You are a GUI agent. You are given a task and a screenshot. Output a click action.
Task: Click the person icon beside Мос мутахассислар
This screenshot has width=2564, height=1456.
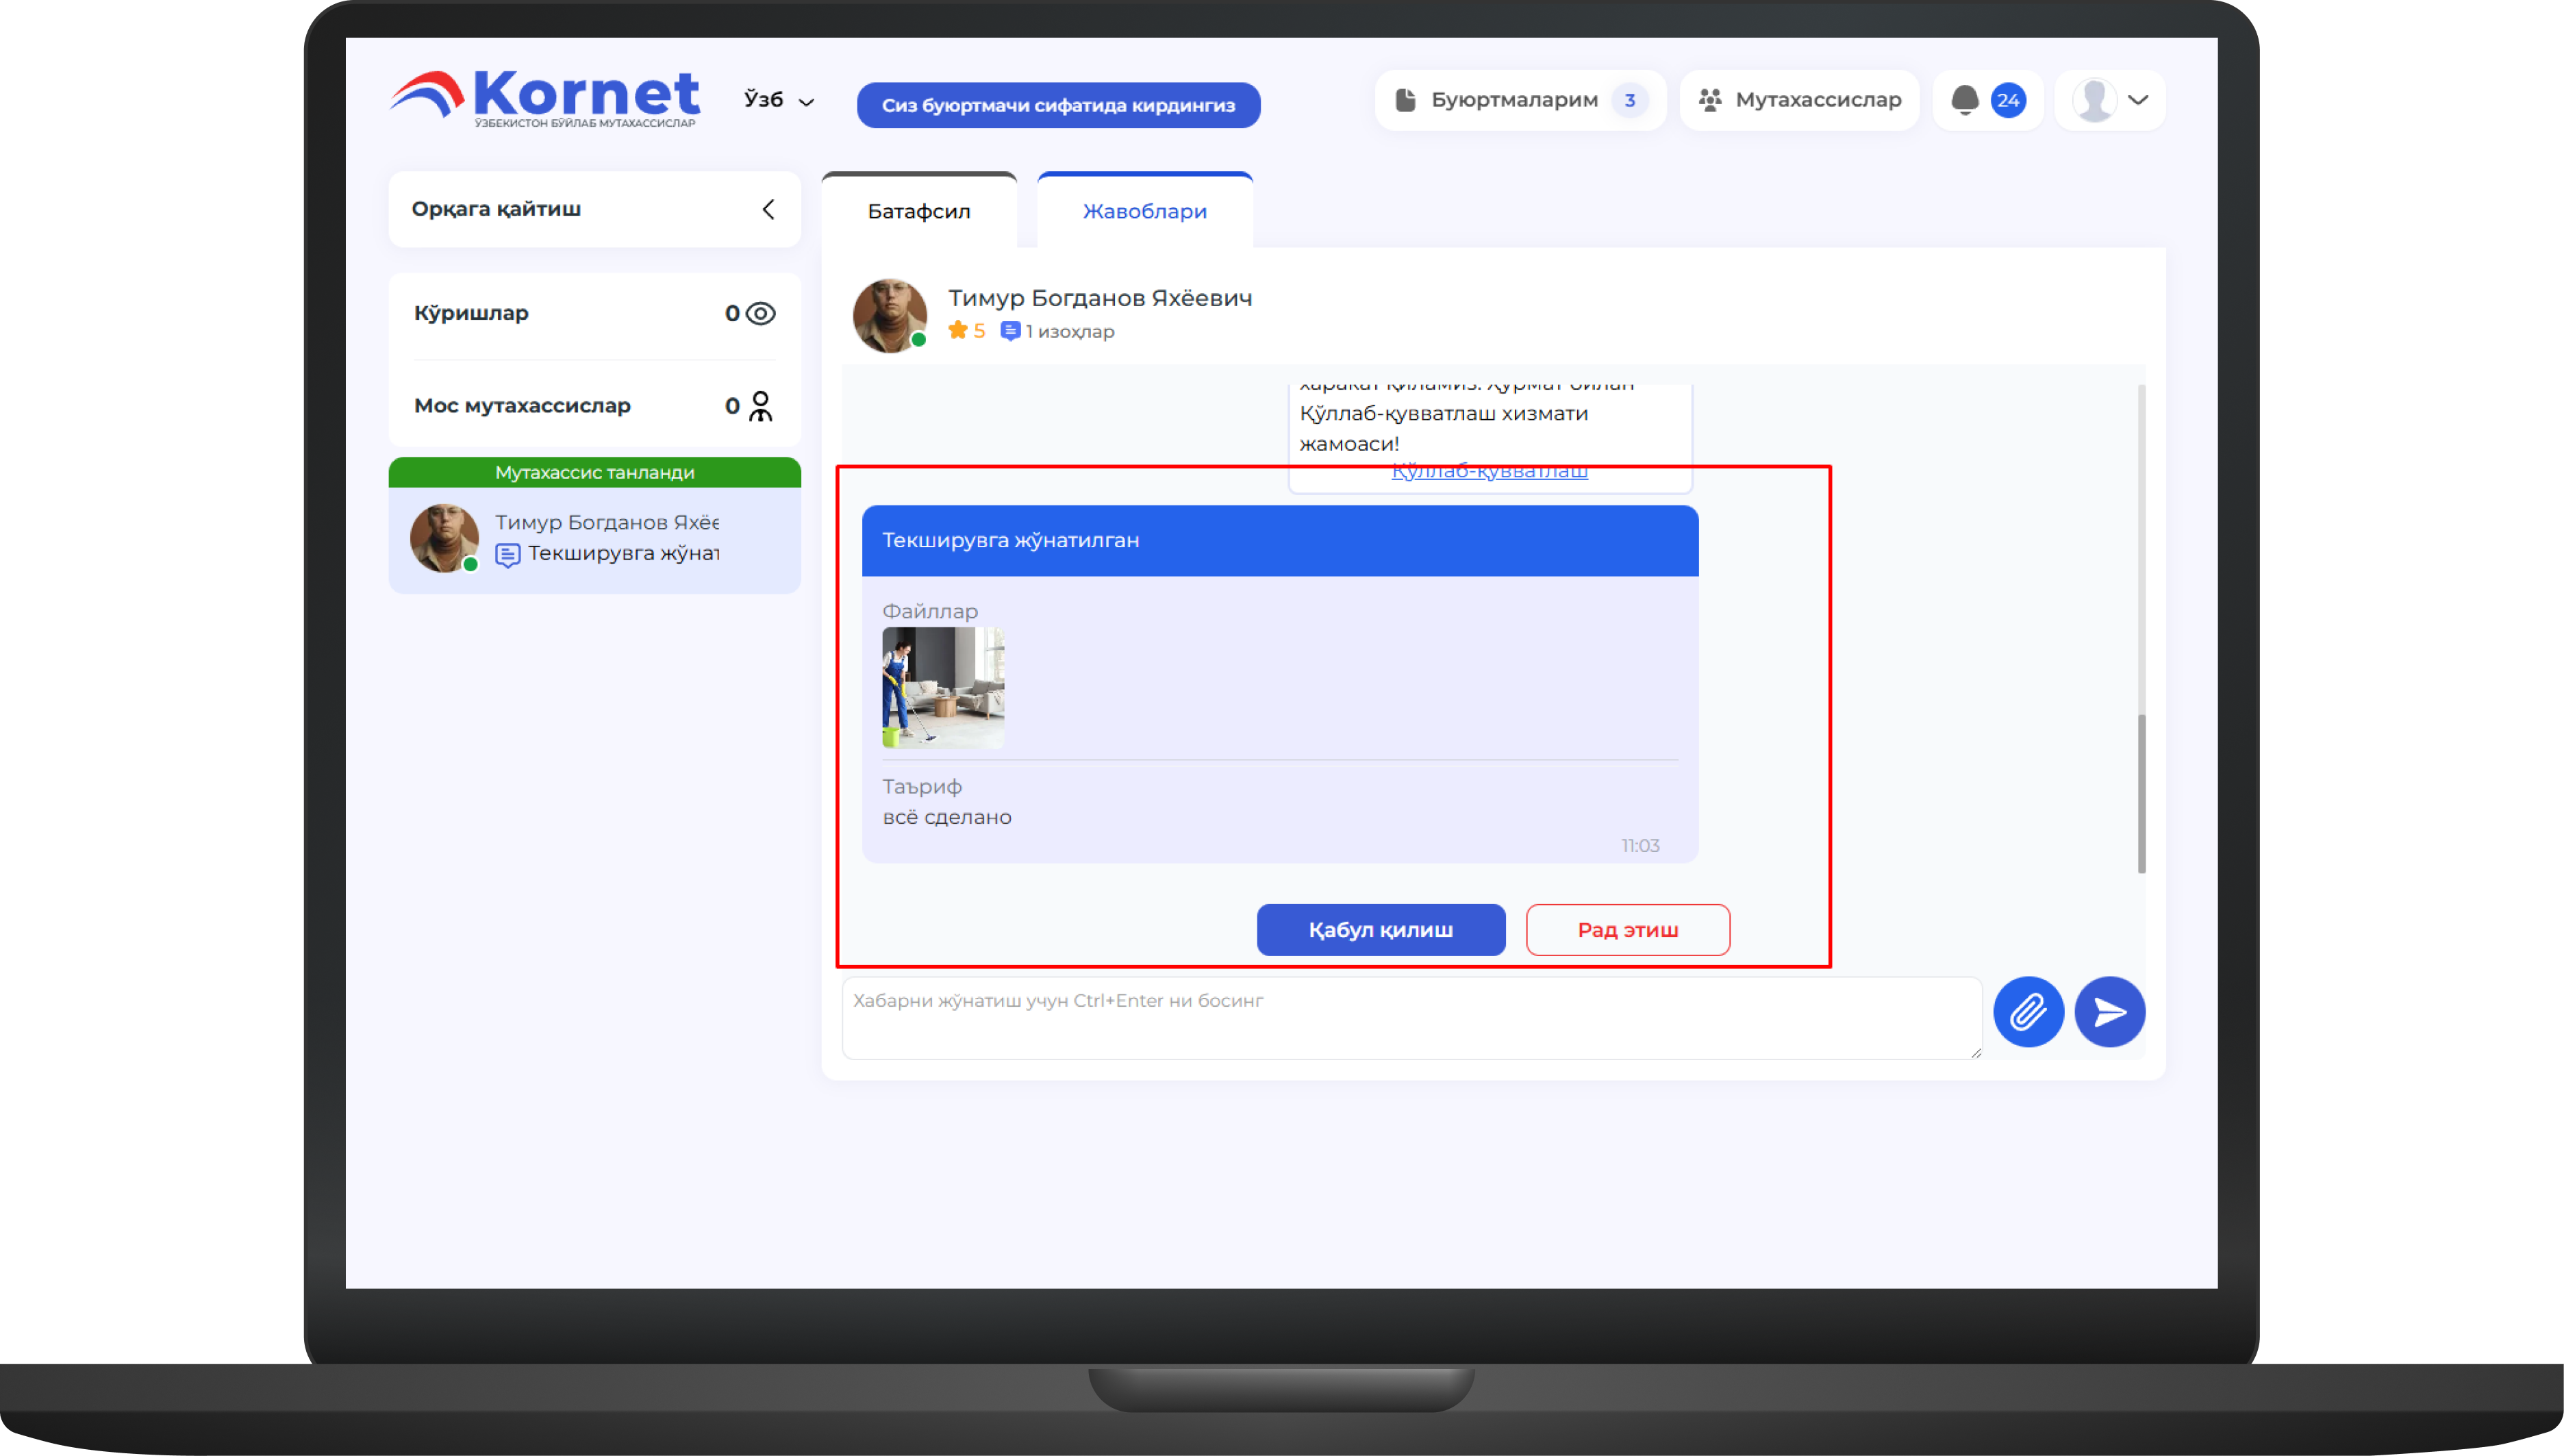(761, 406)
